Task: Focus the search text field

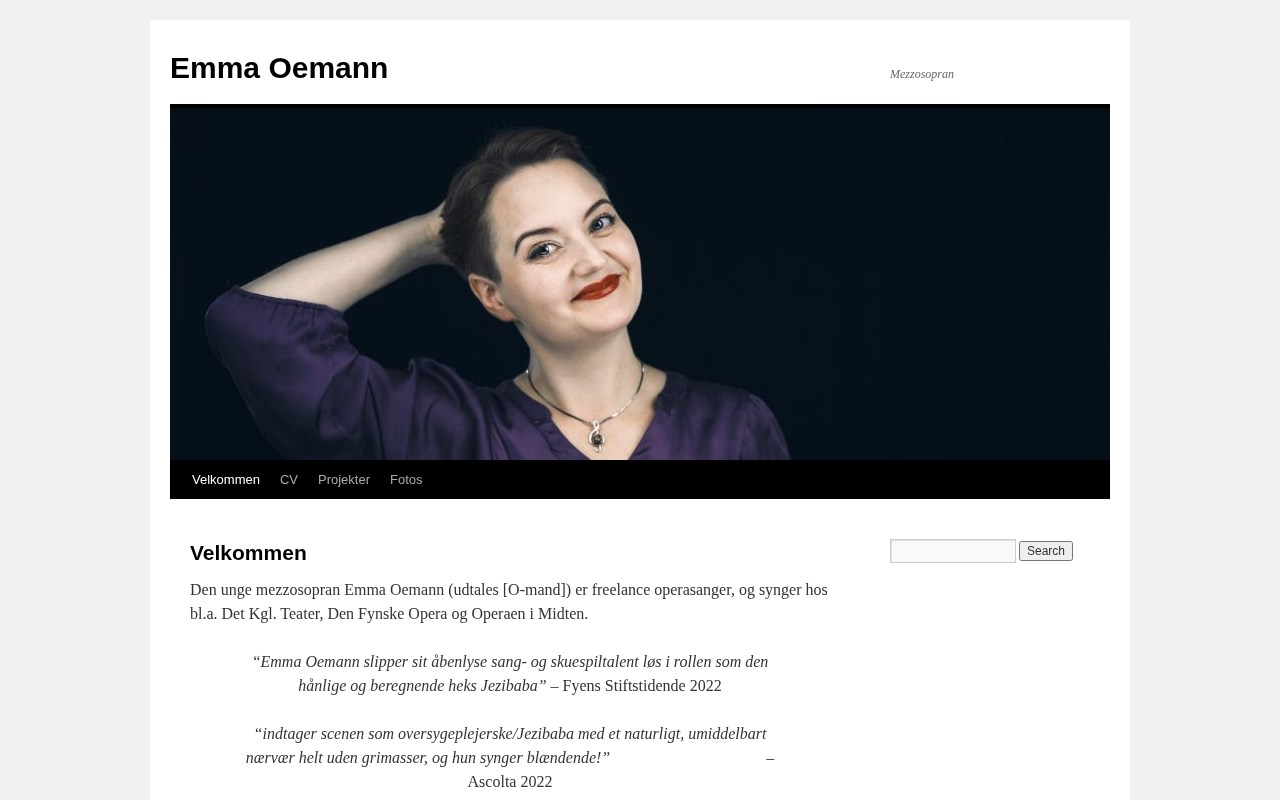Action: [953, 551]
